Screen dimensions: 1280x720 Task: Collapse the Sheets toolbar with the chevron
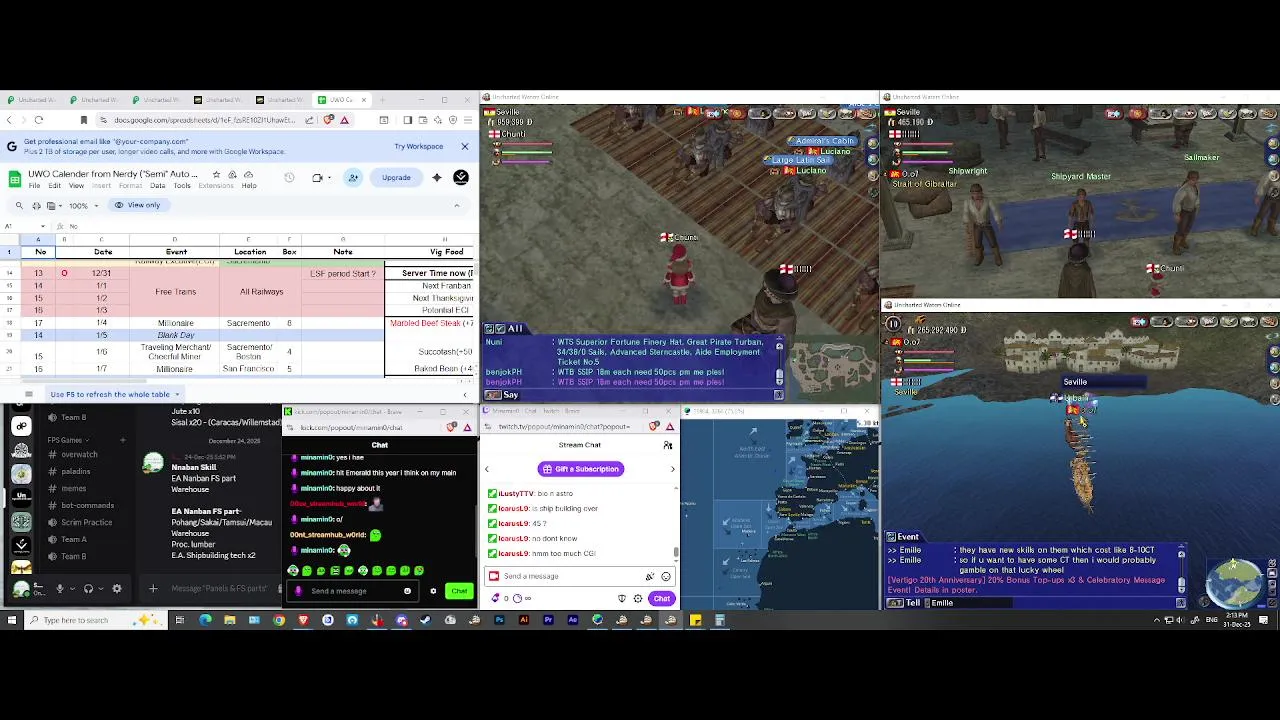457,205
